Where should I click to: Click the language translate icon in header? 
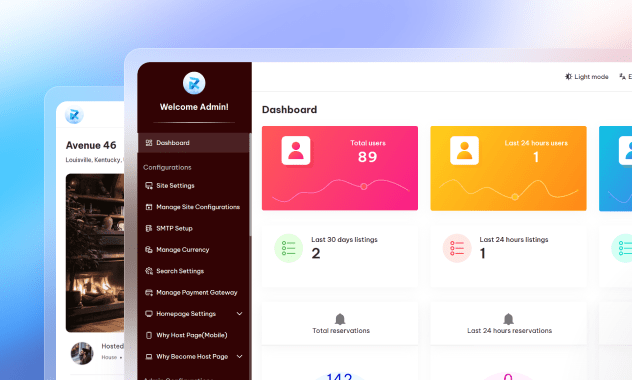pyautogui.click(x=622, y=77)
